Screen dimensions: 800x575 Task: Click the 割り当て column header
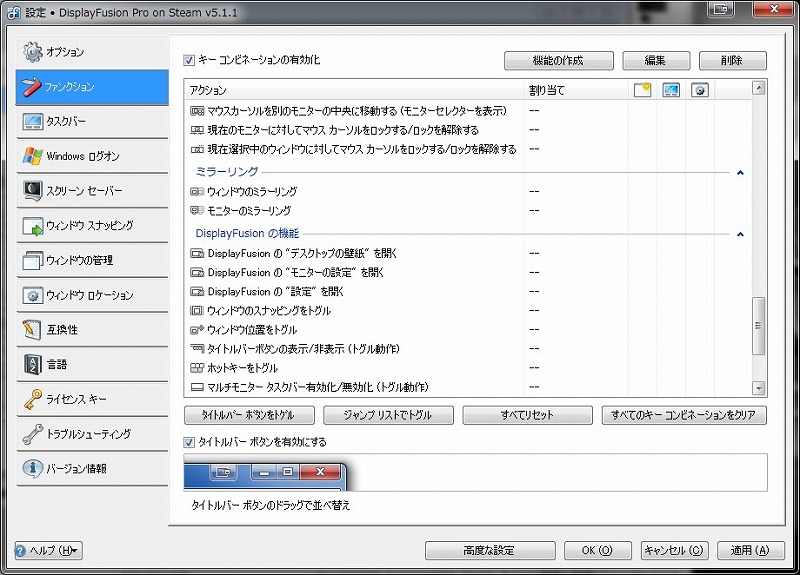pos(577,90)
